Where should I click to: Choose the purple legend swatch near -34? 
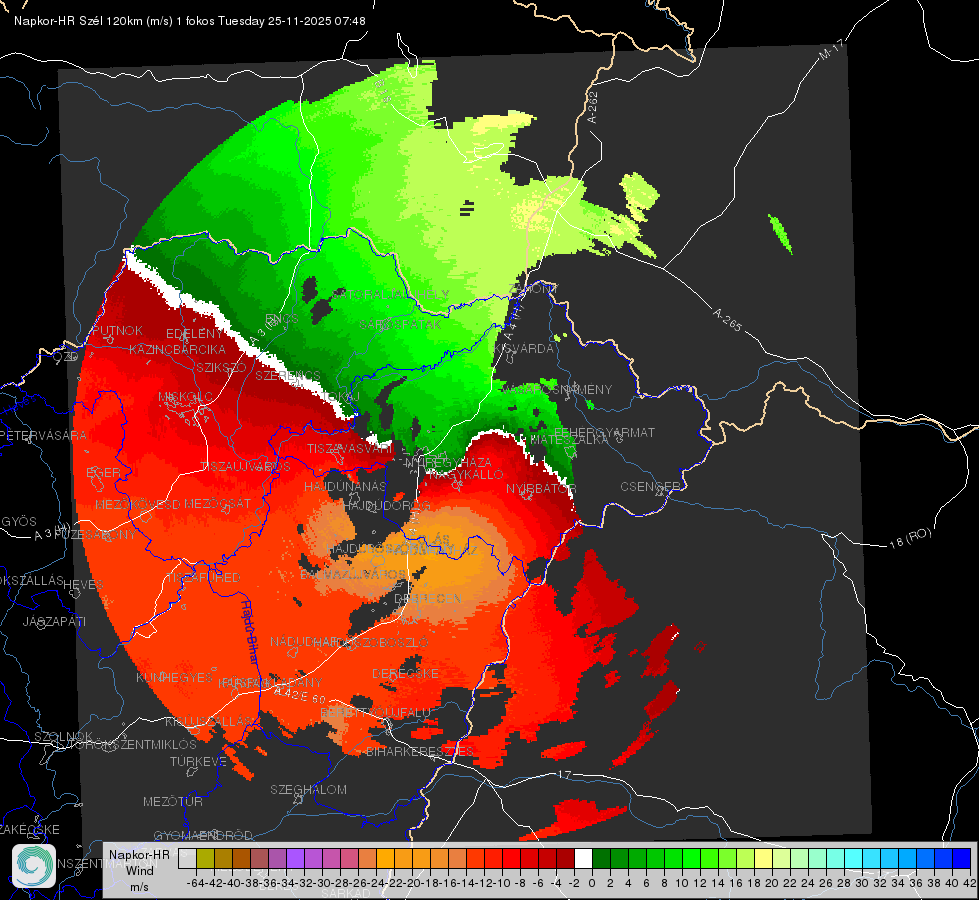tap(295, 858)
